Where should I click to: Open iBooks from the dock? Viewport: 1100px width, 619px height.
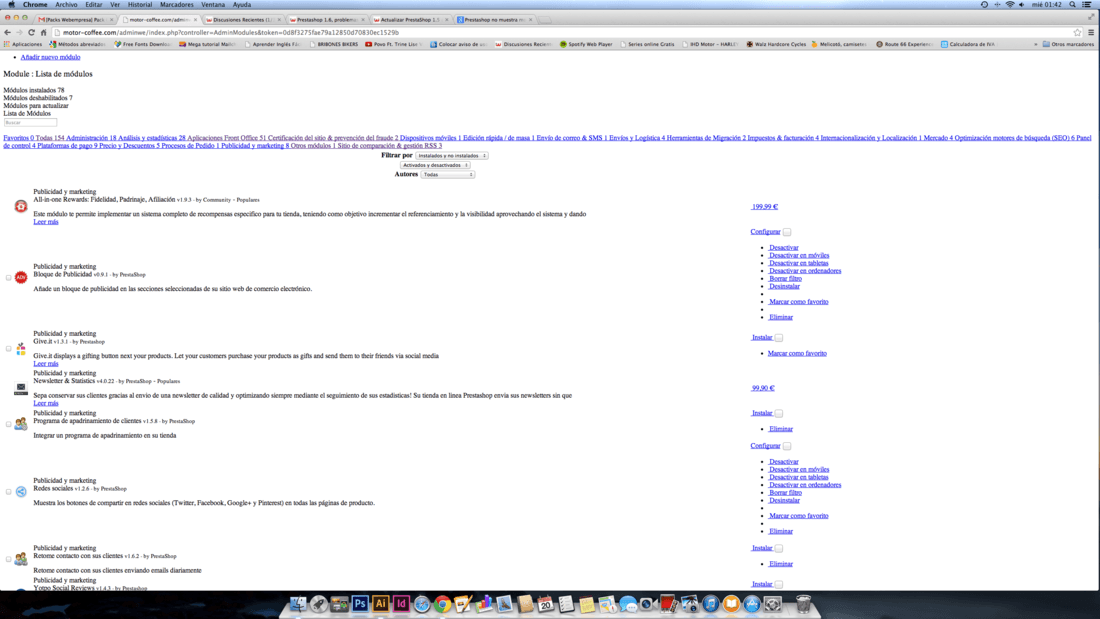coord(731,604)
